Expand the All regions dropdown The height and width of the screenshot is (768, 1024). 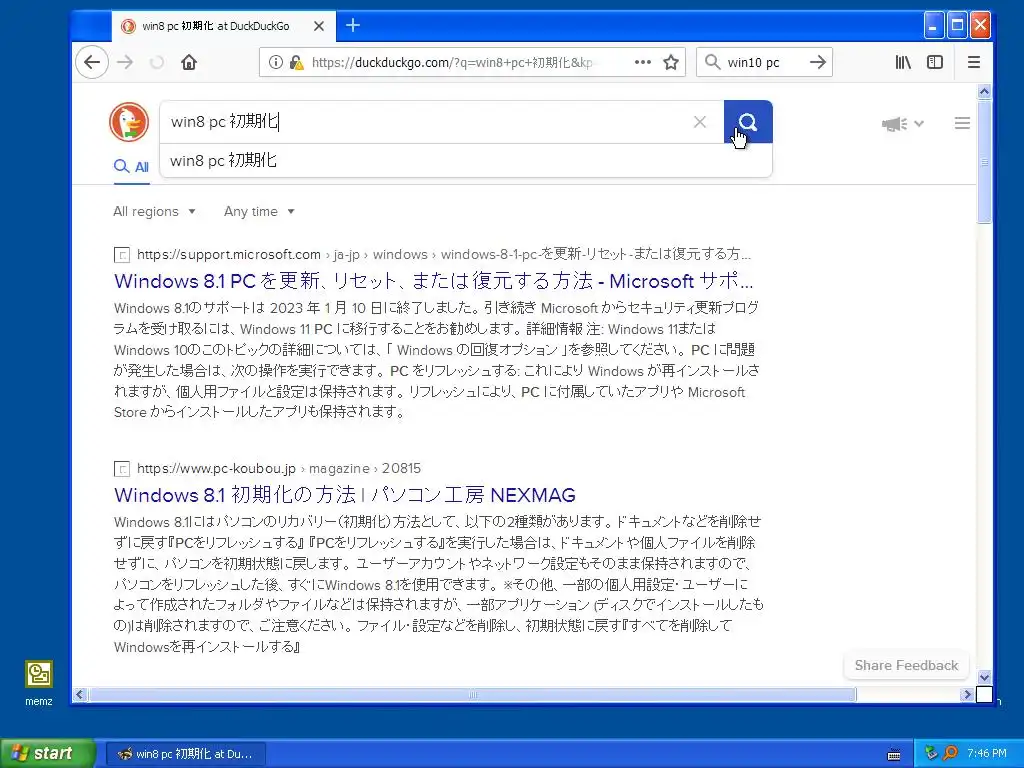tap(154, 212)
